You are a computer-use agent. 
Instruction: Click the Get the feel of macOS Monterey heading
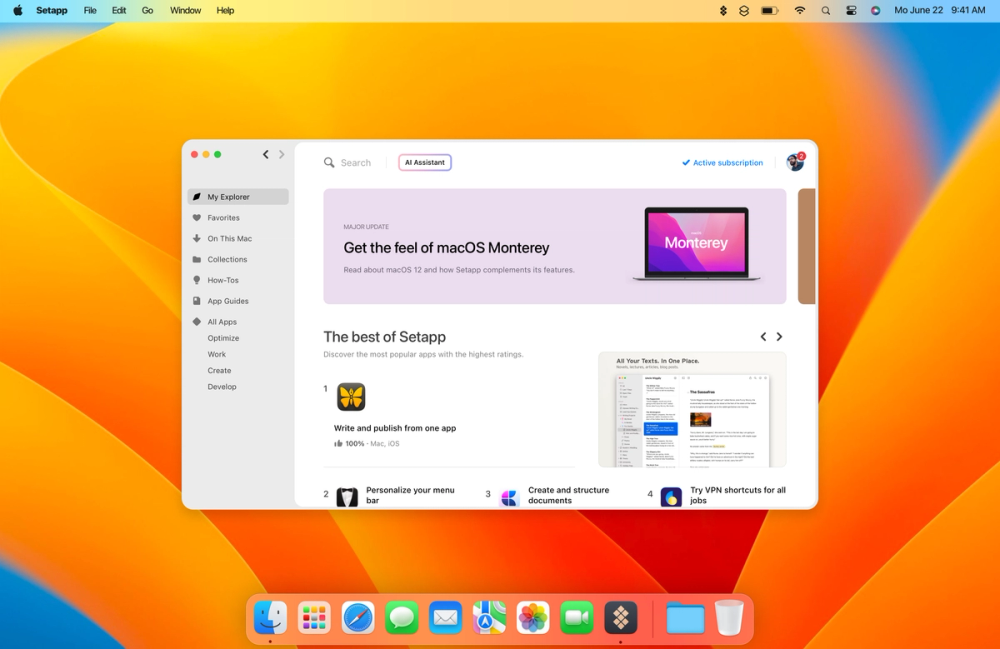(x=446, y=248)
